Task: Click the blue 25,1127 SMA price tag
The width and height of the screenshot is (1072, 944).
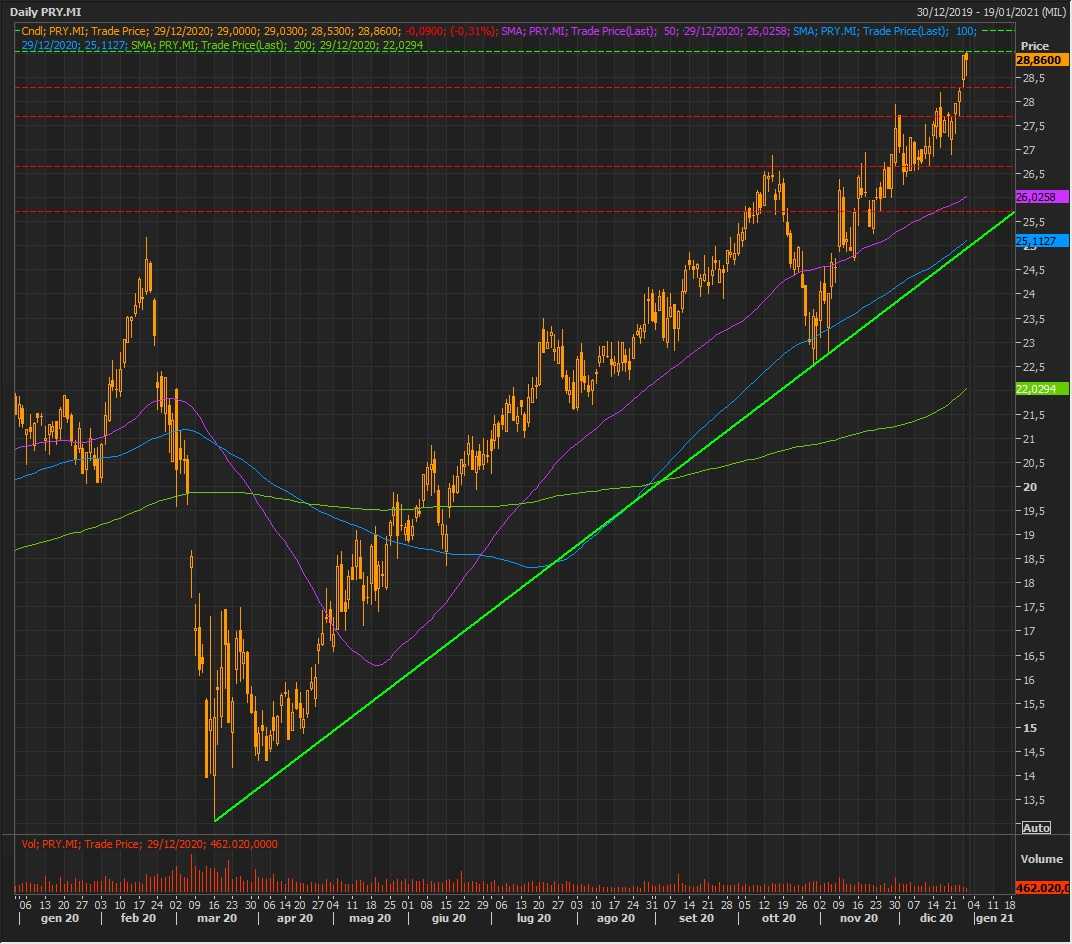Action: click(1041, 241)
